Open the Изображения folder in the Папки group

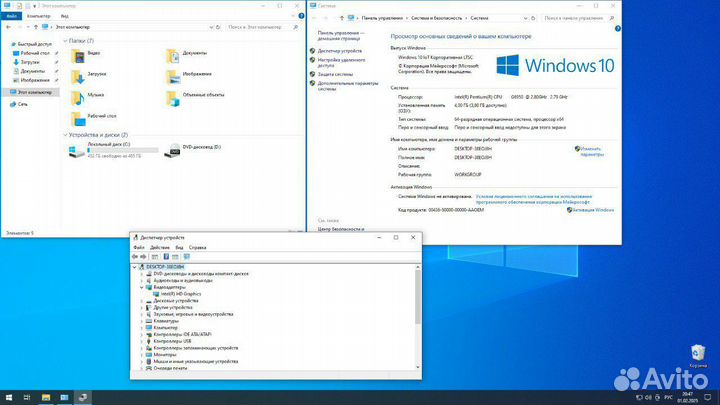point(189,76)
